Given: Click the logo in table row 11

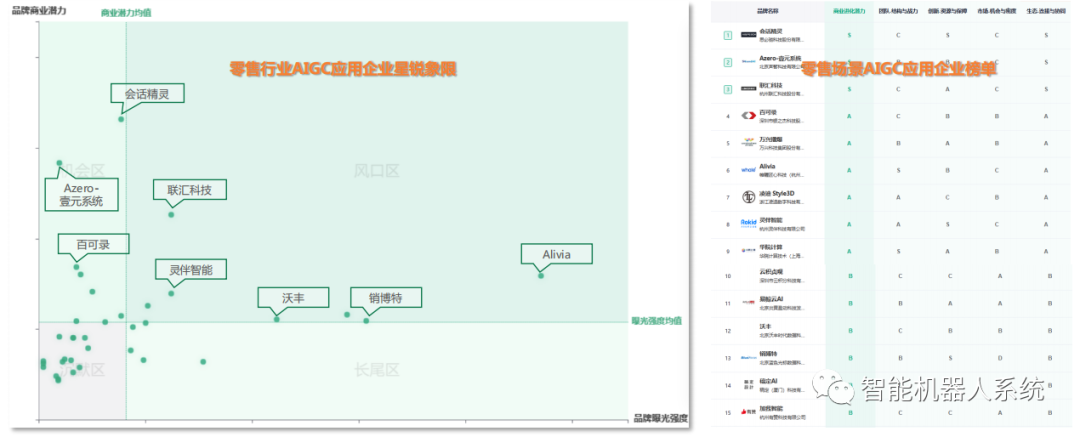Looking at the screenshot, I should (749, 303).
